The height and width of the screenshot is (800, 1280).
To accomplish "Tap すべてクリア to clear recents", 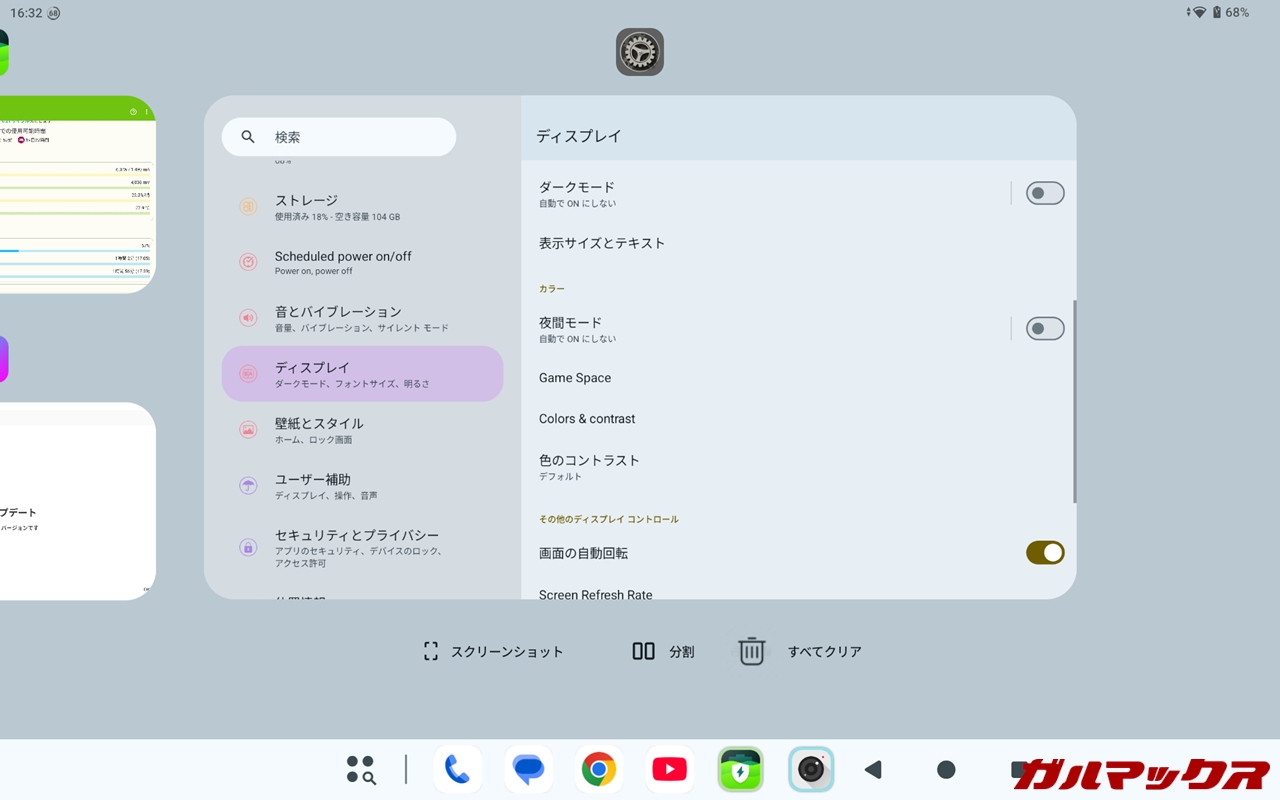I will [800, 652].
